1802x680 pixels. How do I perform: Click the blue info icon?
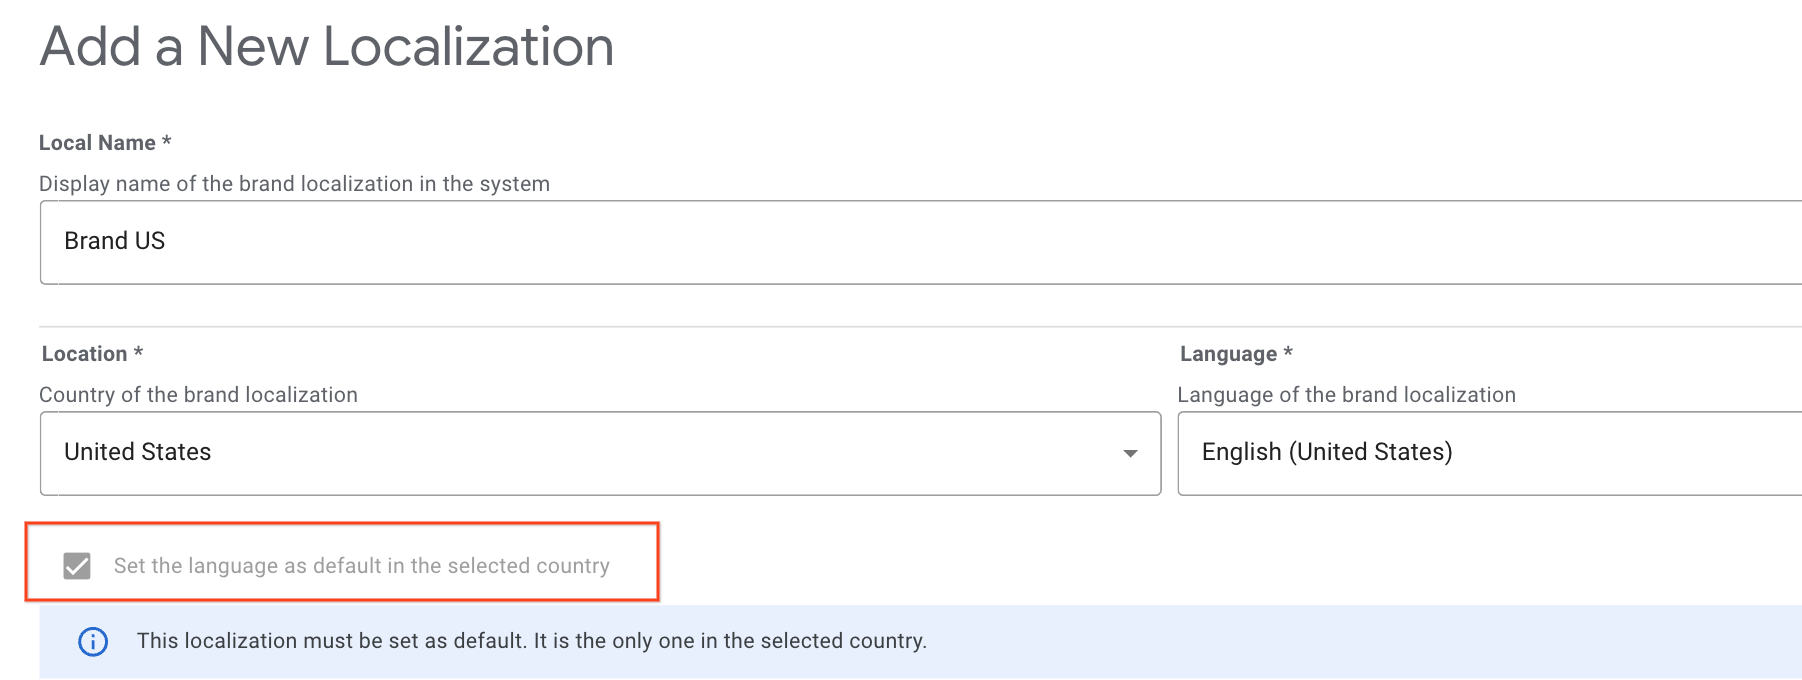[x=93, y=642]
